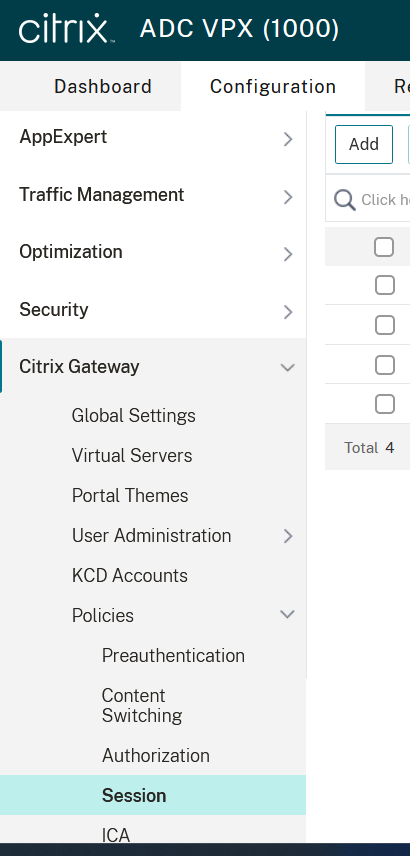Image resolution: width=410 pixels, height=856 pixels.
Task: Expand AppExpert chevron arrow
Action: 288,140
